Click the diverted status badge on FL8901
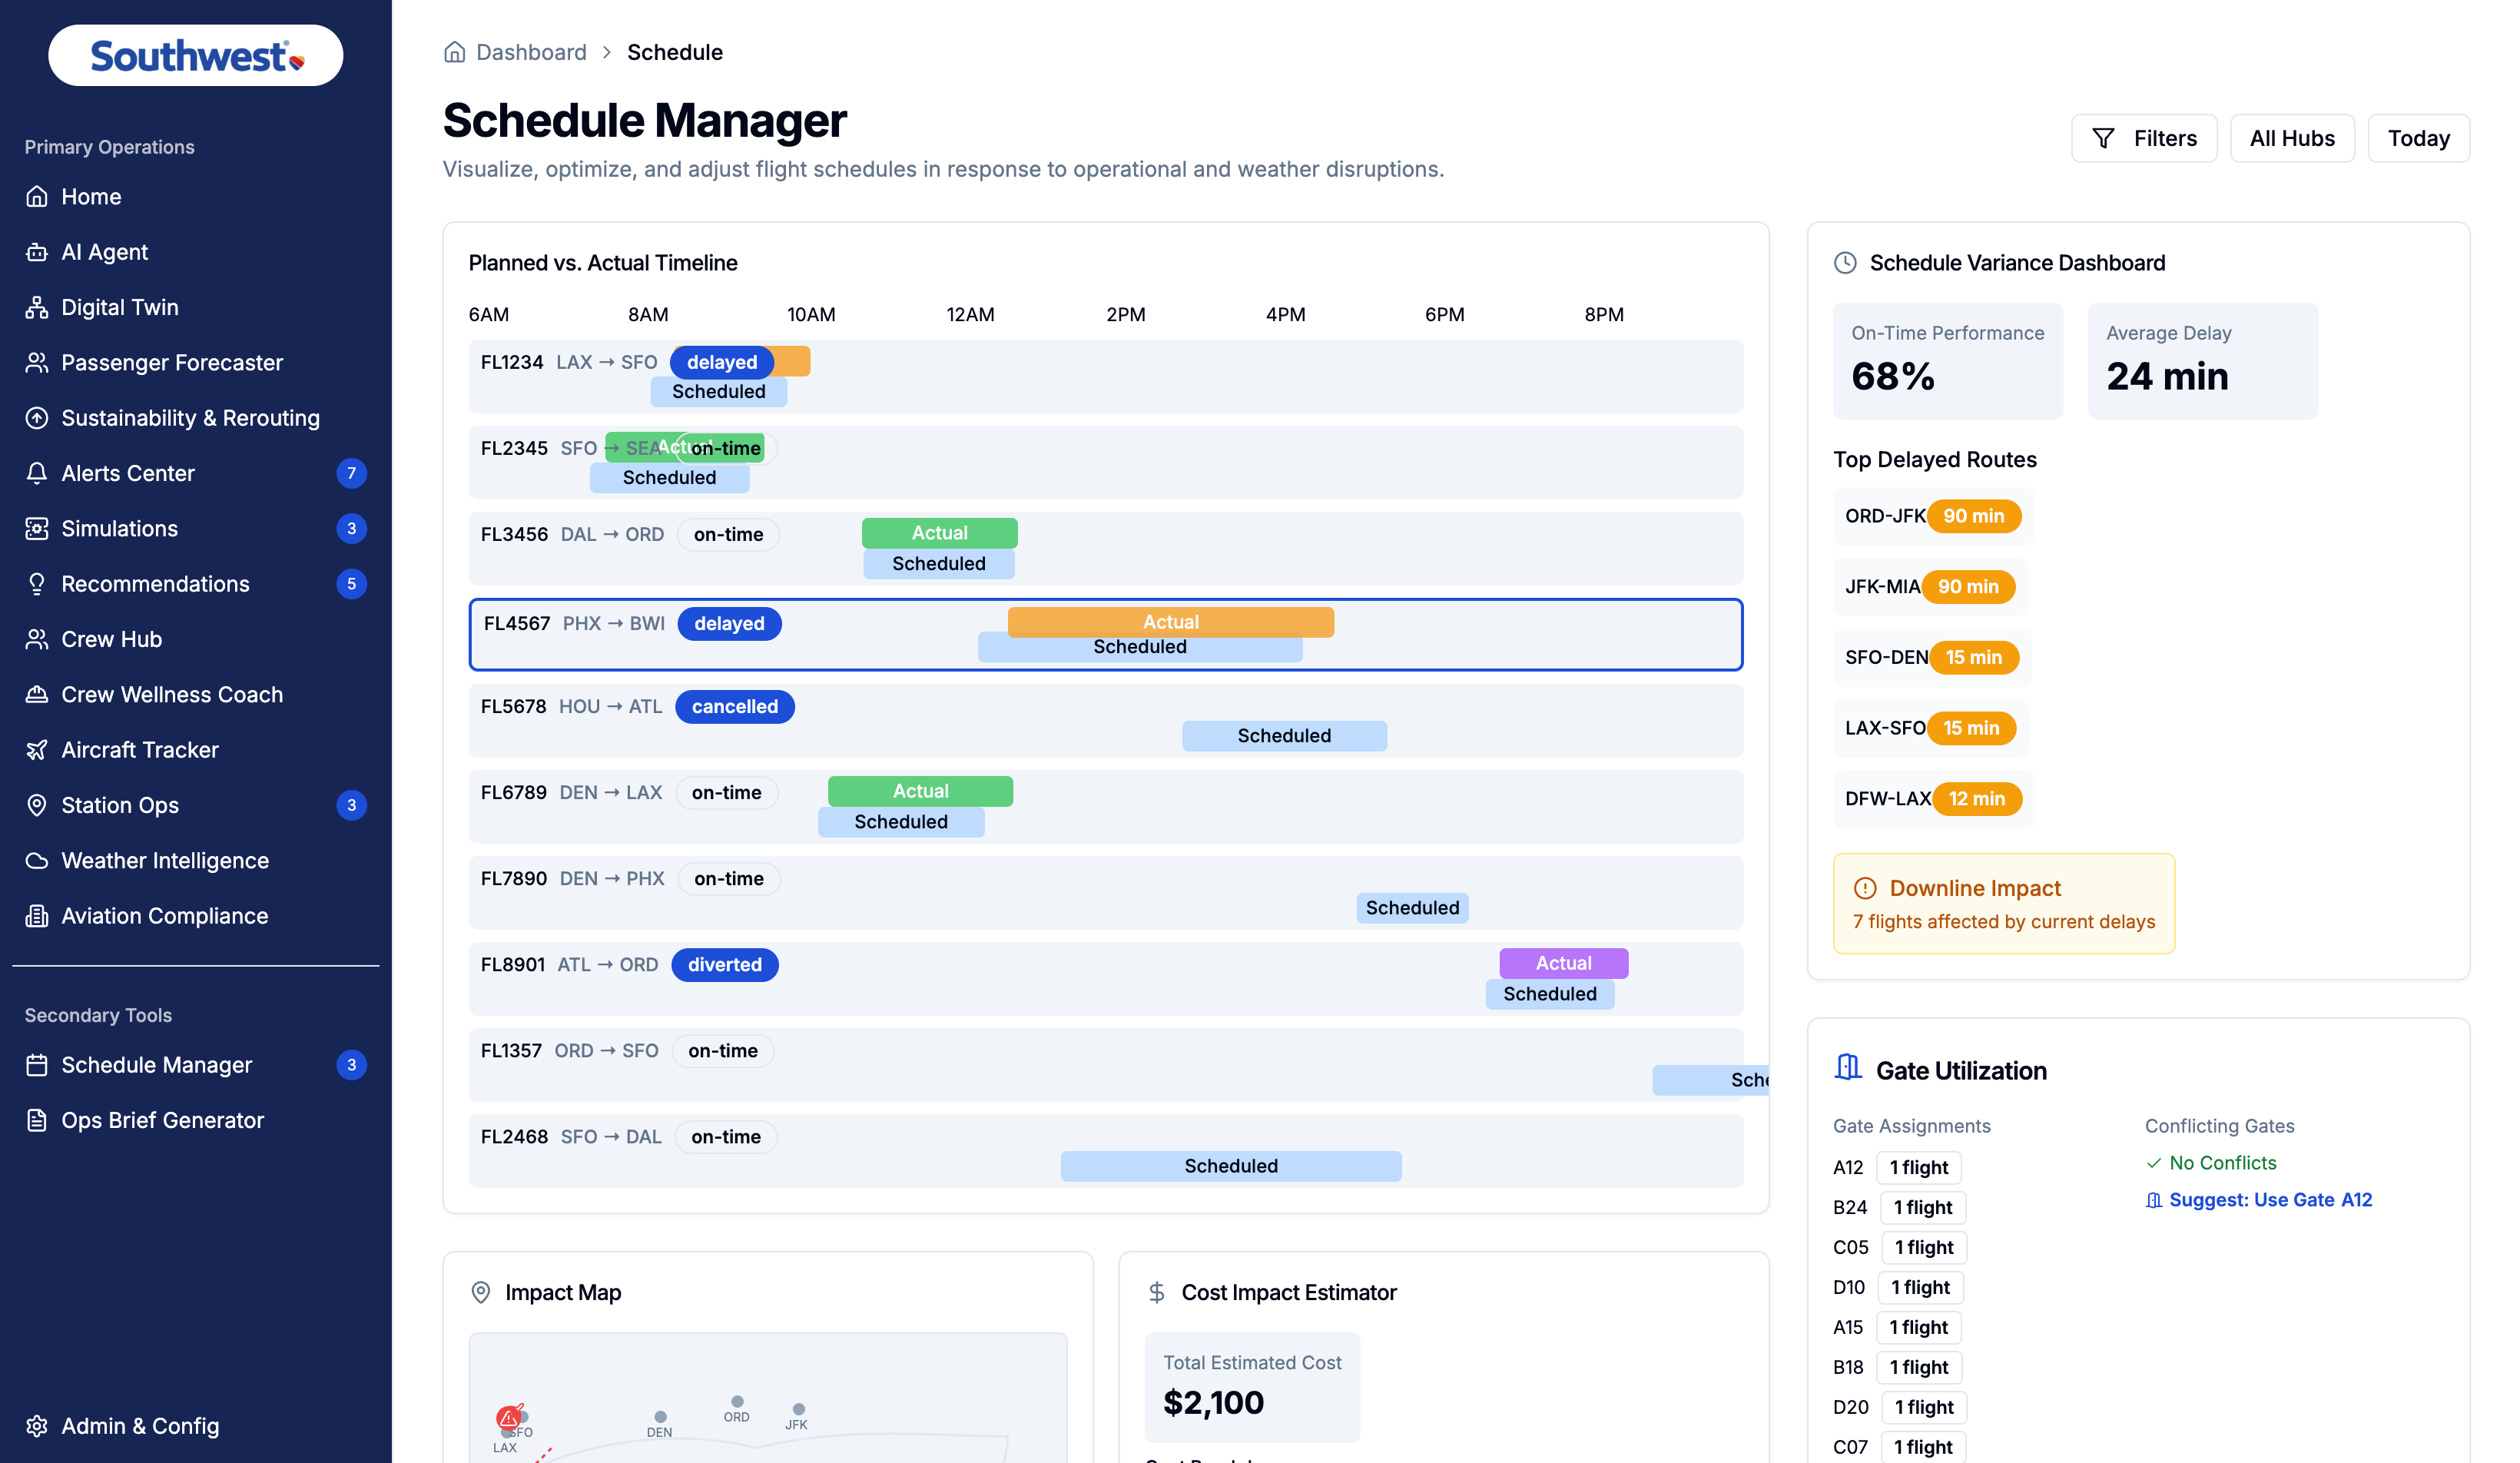 [725, 965]
